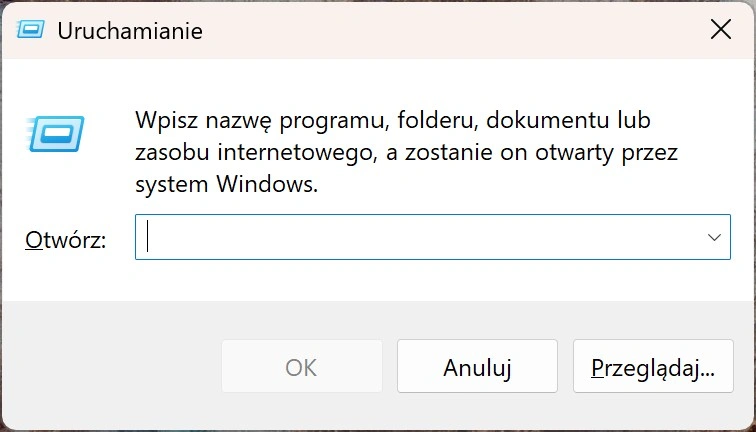Open the Przeglądaj... file browser
The image size is (756, 432).
[652, 367]
